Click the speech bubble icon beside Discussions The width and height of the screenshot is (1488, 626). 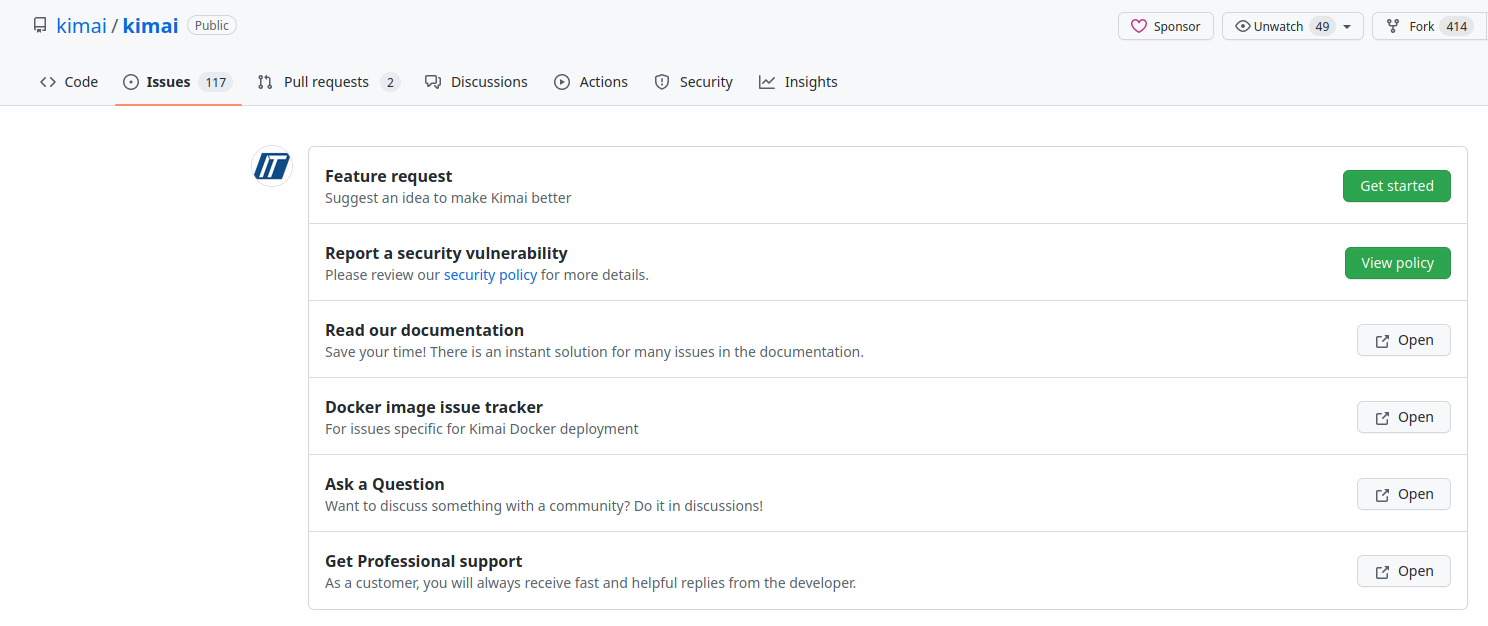(x=432, y=81)
